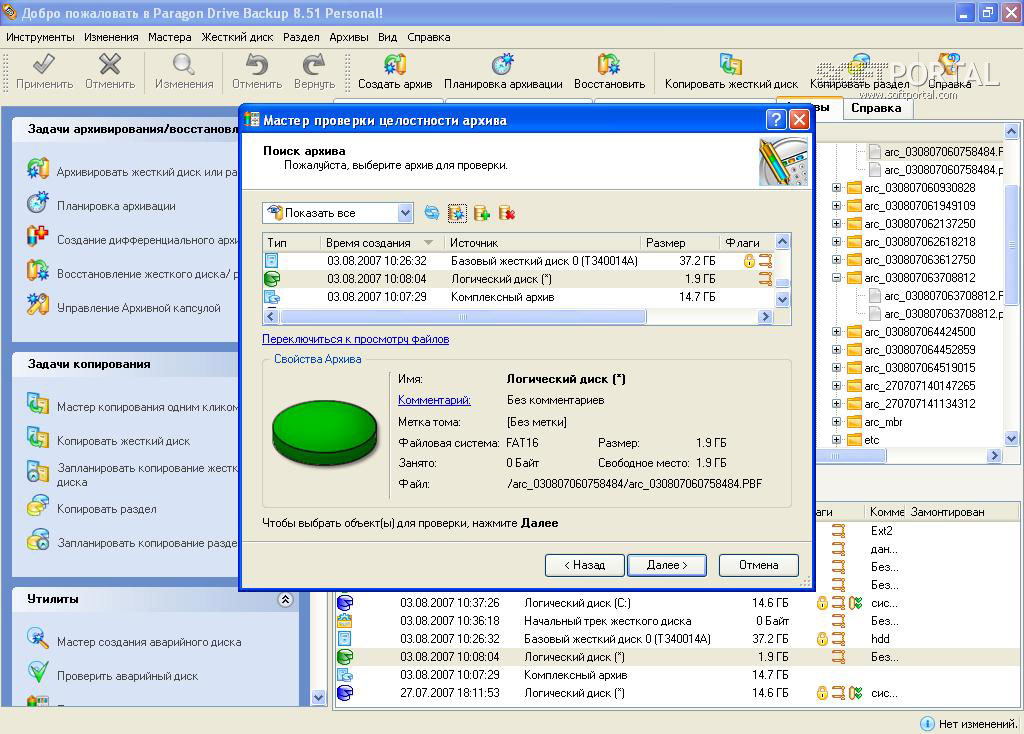Launch Мастер копирования одним кликом
Screen dimensions: 1024x734
tap(133, 406)
